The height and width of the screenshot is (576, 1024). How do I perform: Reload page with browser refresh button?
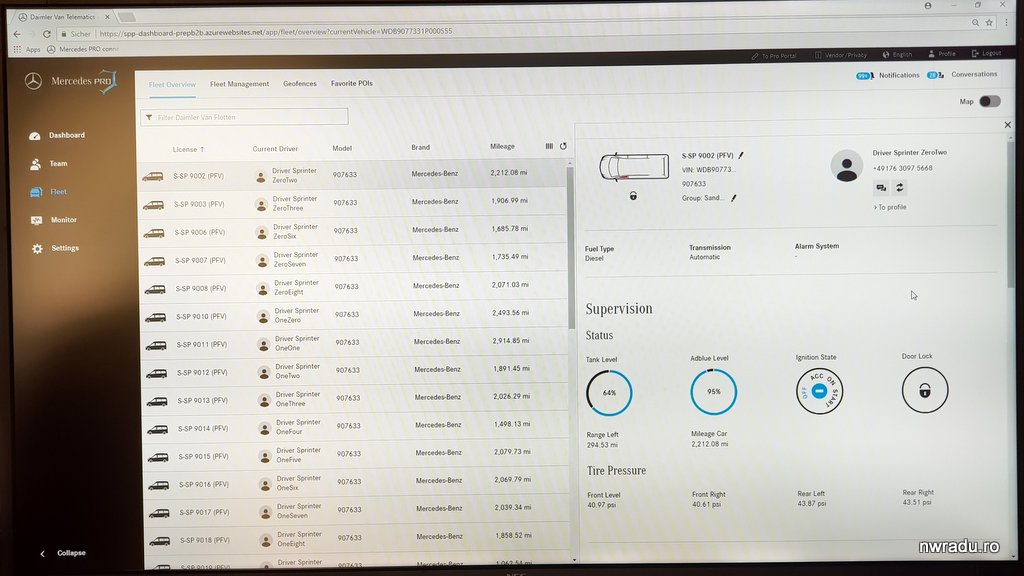[46, 34]
